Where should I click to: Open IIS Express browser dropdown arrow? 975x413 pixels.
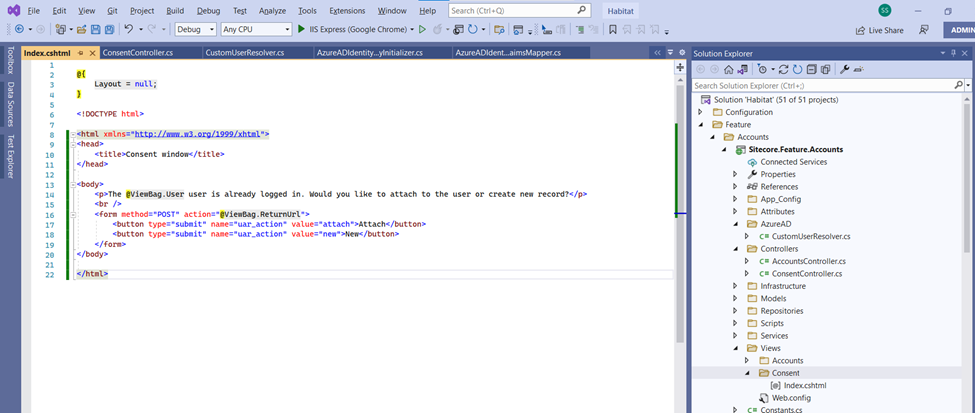(x=412, y=29)
